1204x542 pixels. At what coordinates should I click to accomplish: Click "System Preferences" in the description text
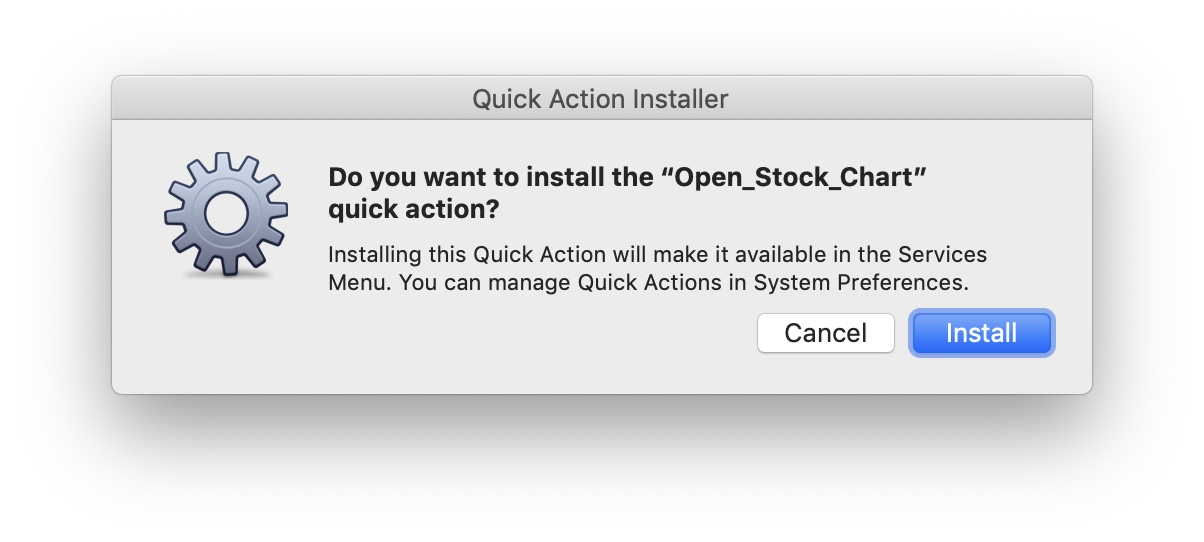860,283
